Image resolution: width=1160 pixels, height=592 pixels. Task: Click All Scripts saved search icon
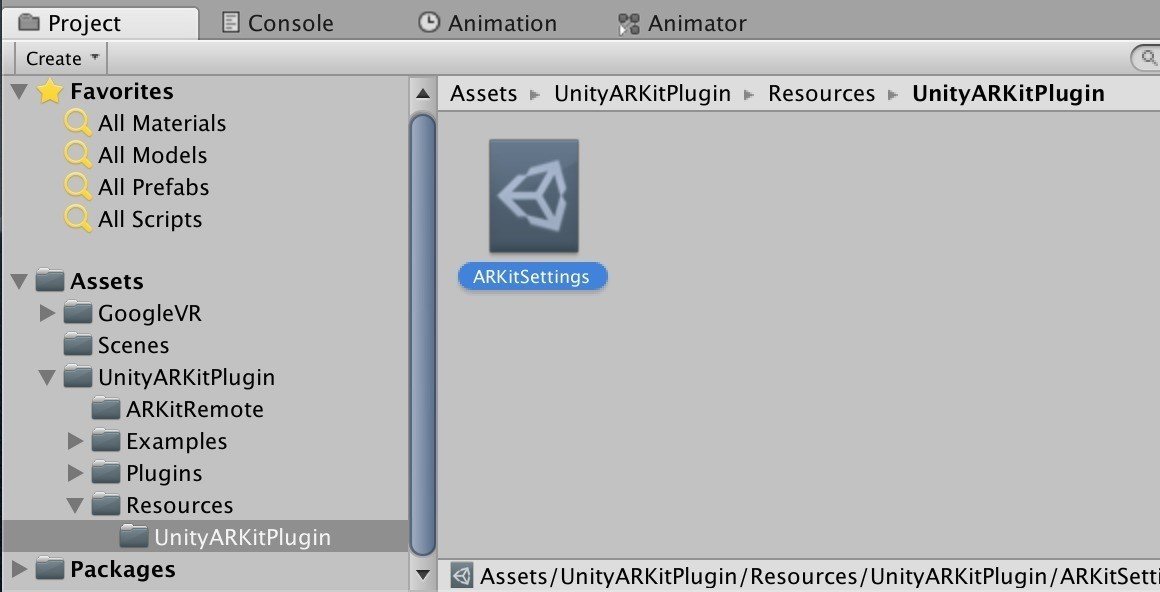[x=78, y=219]
